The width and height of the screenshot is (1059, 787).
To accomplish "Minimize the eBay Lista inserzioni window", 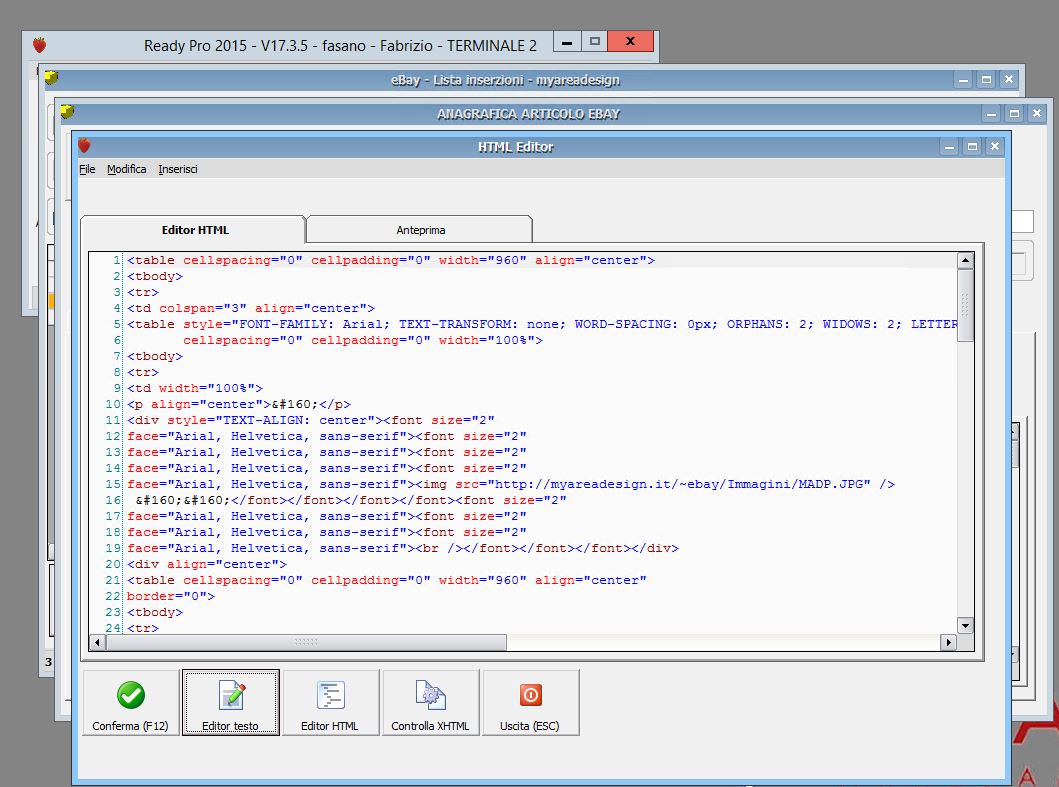I will click(962, 80).
